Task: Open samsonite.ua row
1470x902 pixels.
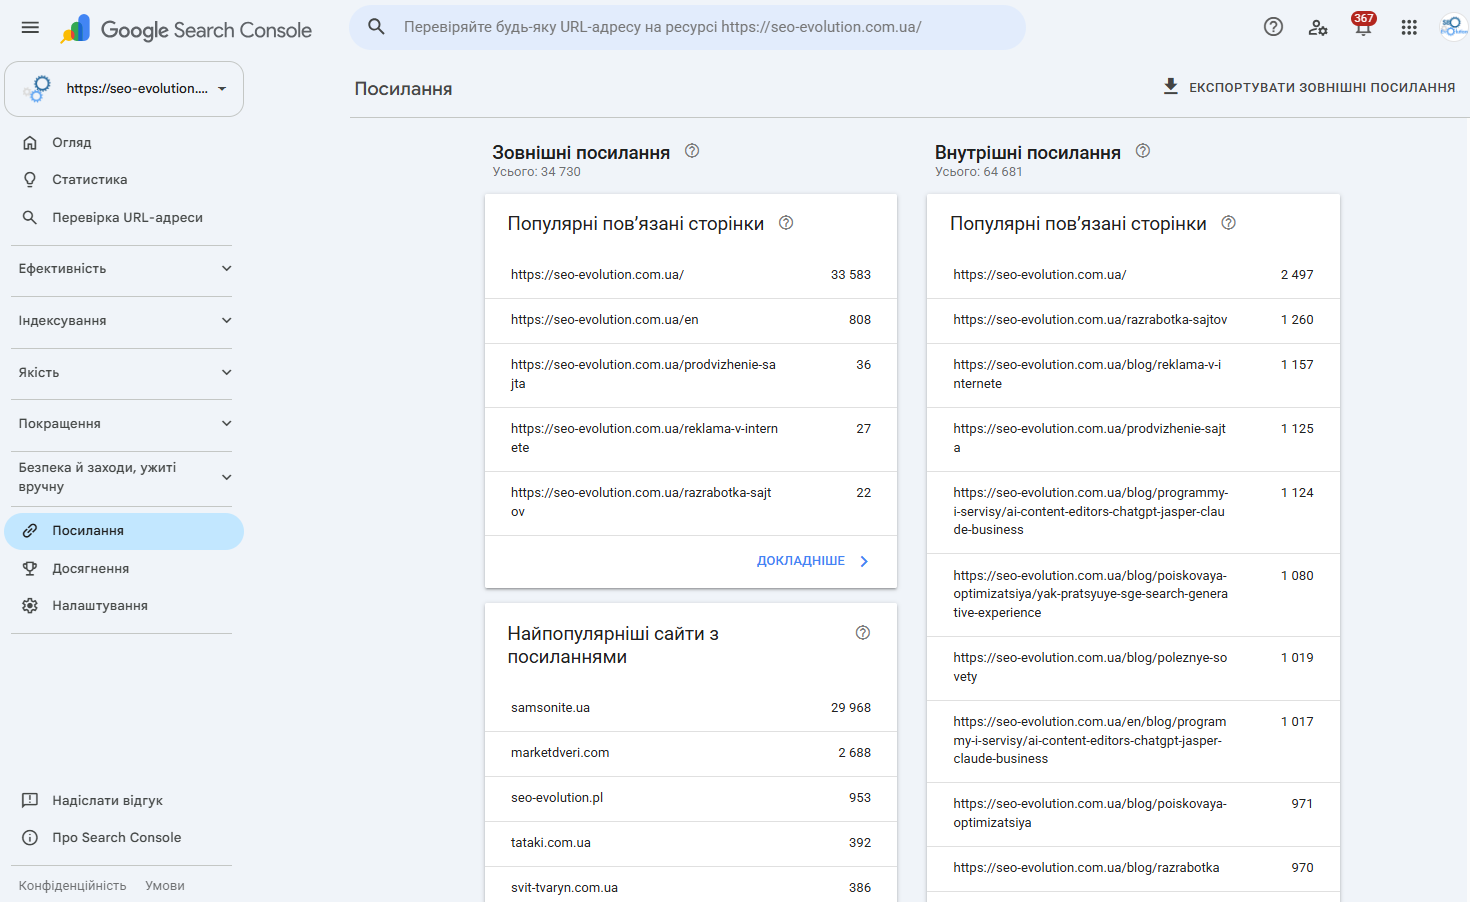Action: tap(691, 708)
